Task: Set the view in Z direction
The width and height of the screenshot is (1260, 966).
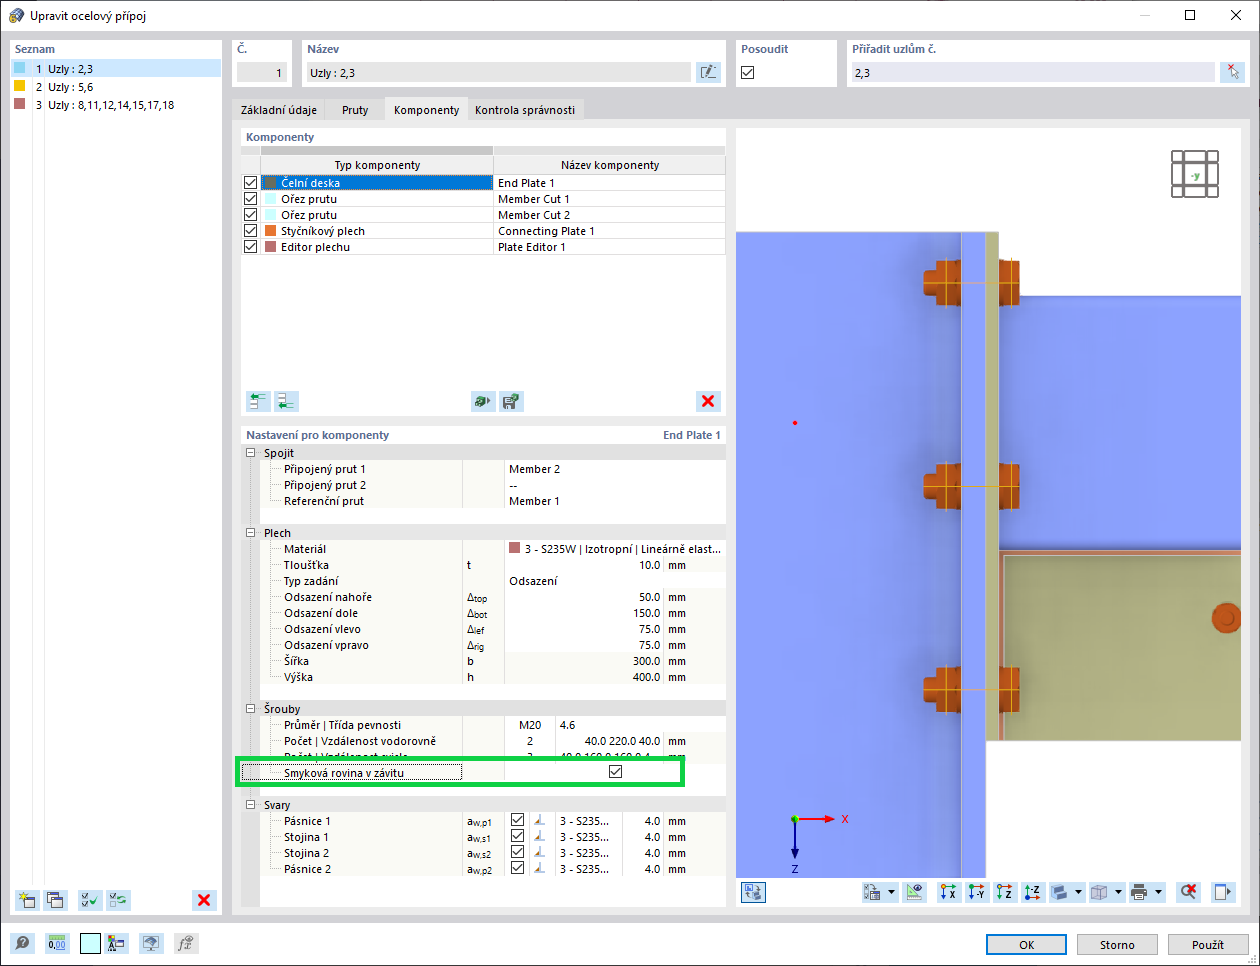Action: click(x=1004, y=892)
